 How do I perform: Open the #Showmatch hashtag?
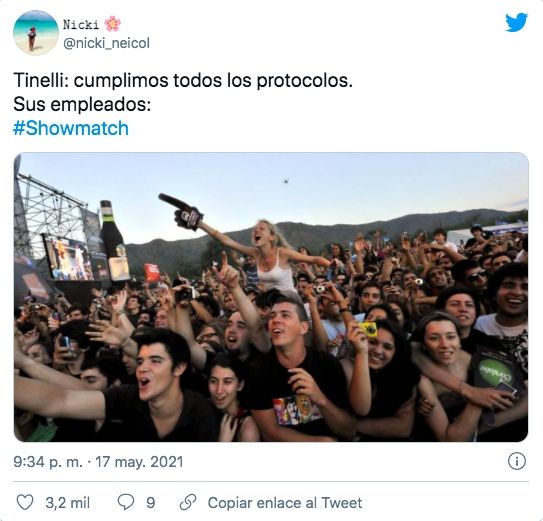(x=71, y=128)
